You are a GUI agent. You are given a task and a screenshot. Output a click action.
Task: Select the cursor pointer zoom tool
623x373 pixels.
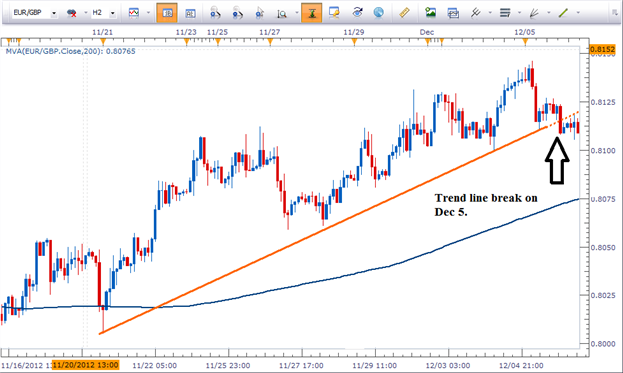coord(259,13)
